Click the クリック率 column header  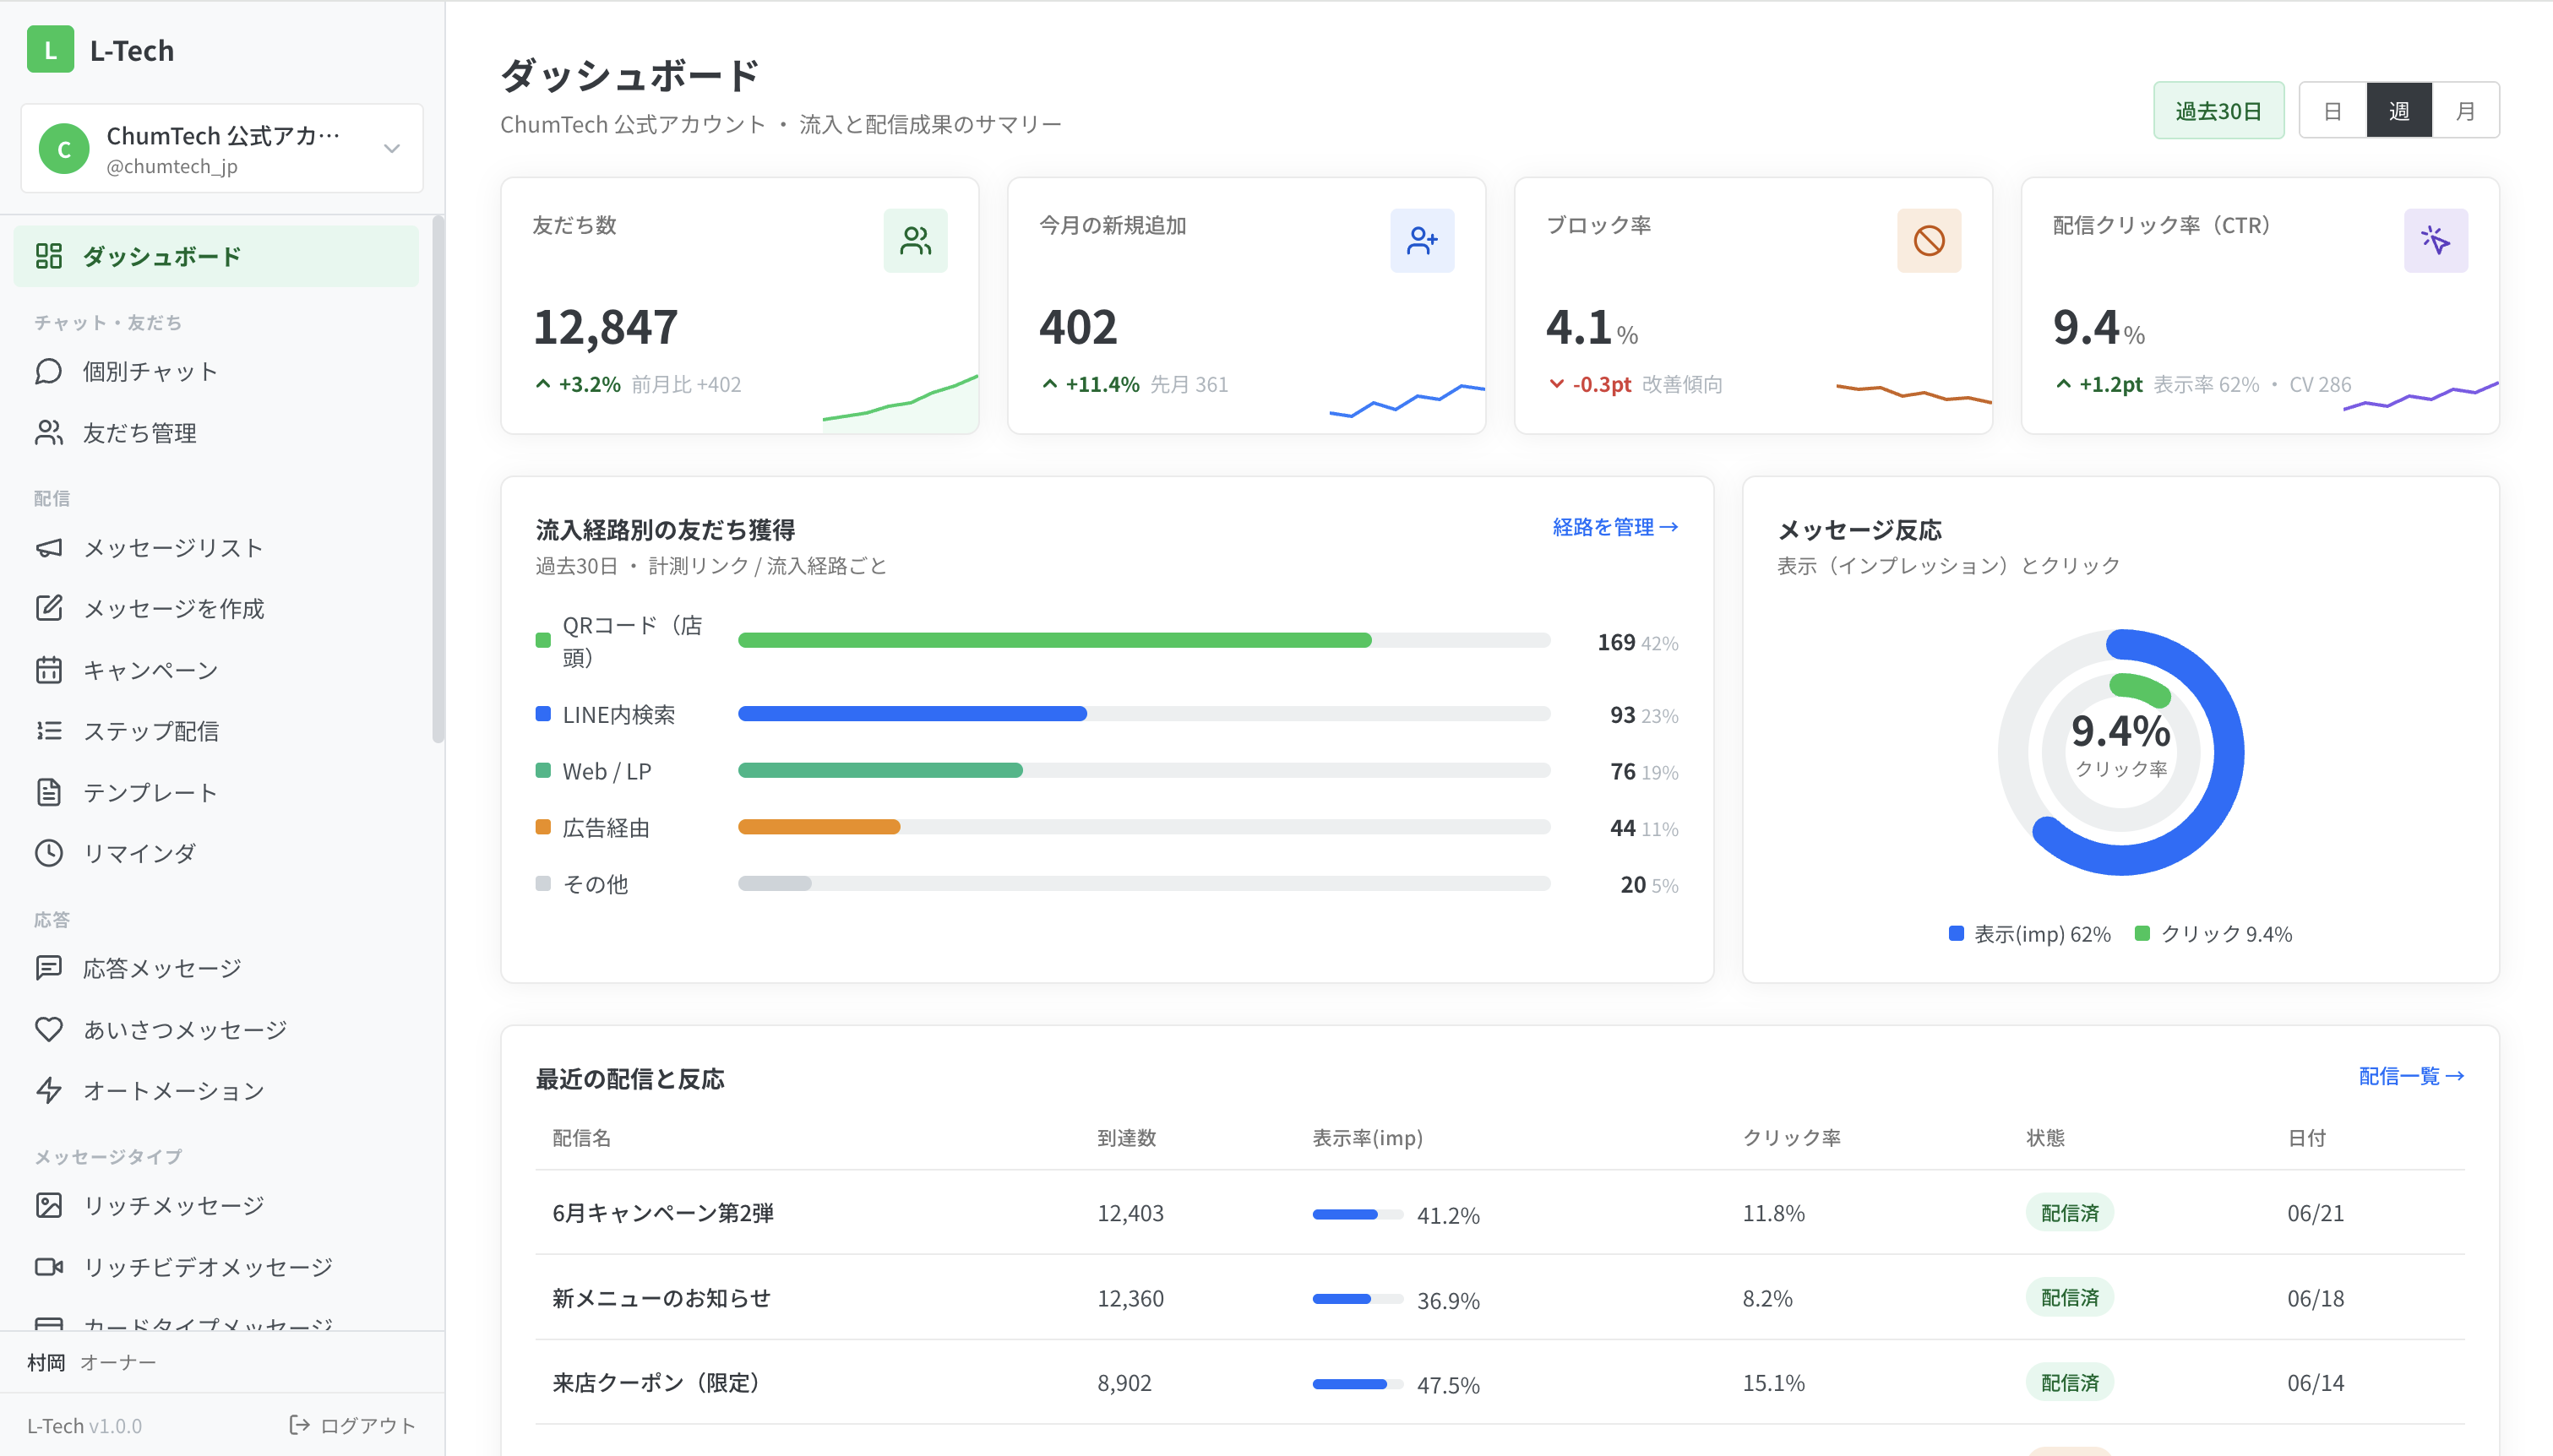point(1791,1137)
